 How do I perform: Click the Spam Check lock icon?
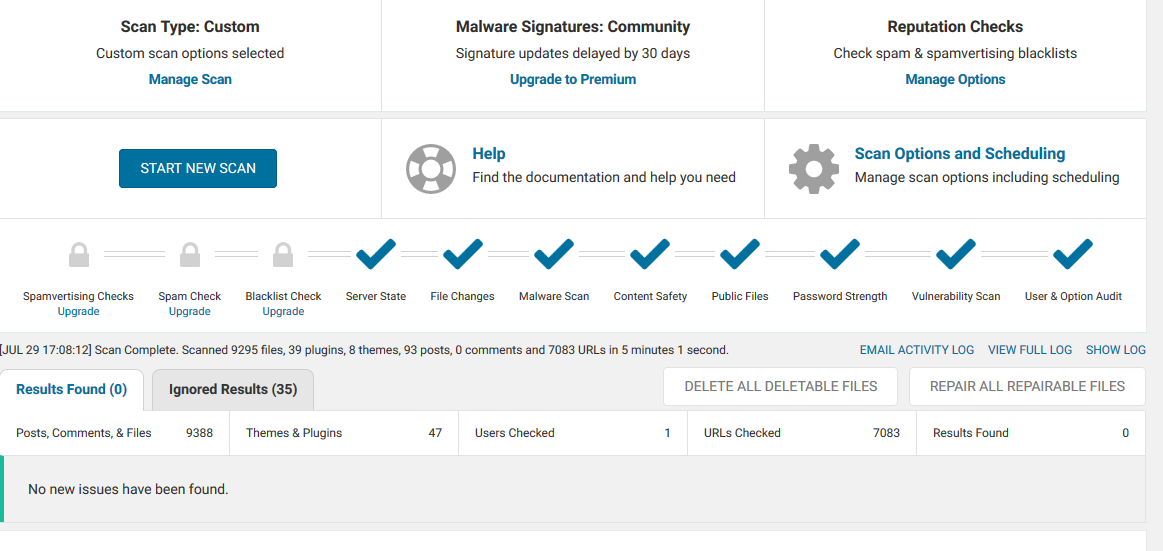[190, 255]
